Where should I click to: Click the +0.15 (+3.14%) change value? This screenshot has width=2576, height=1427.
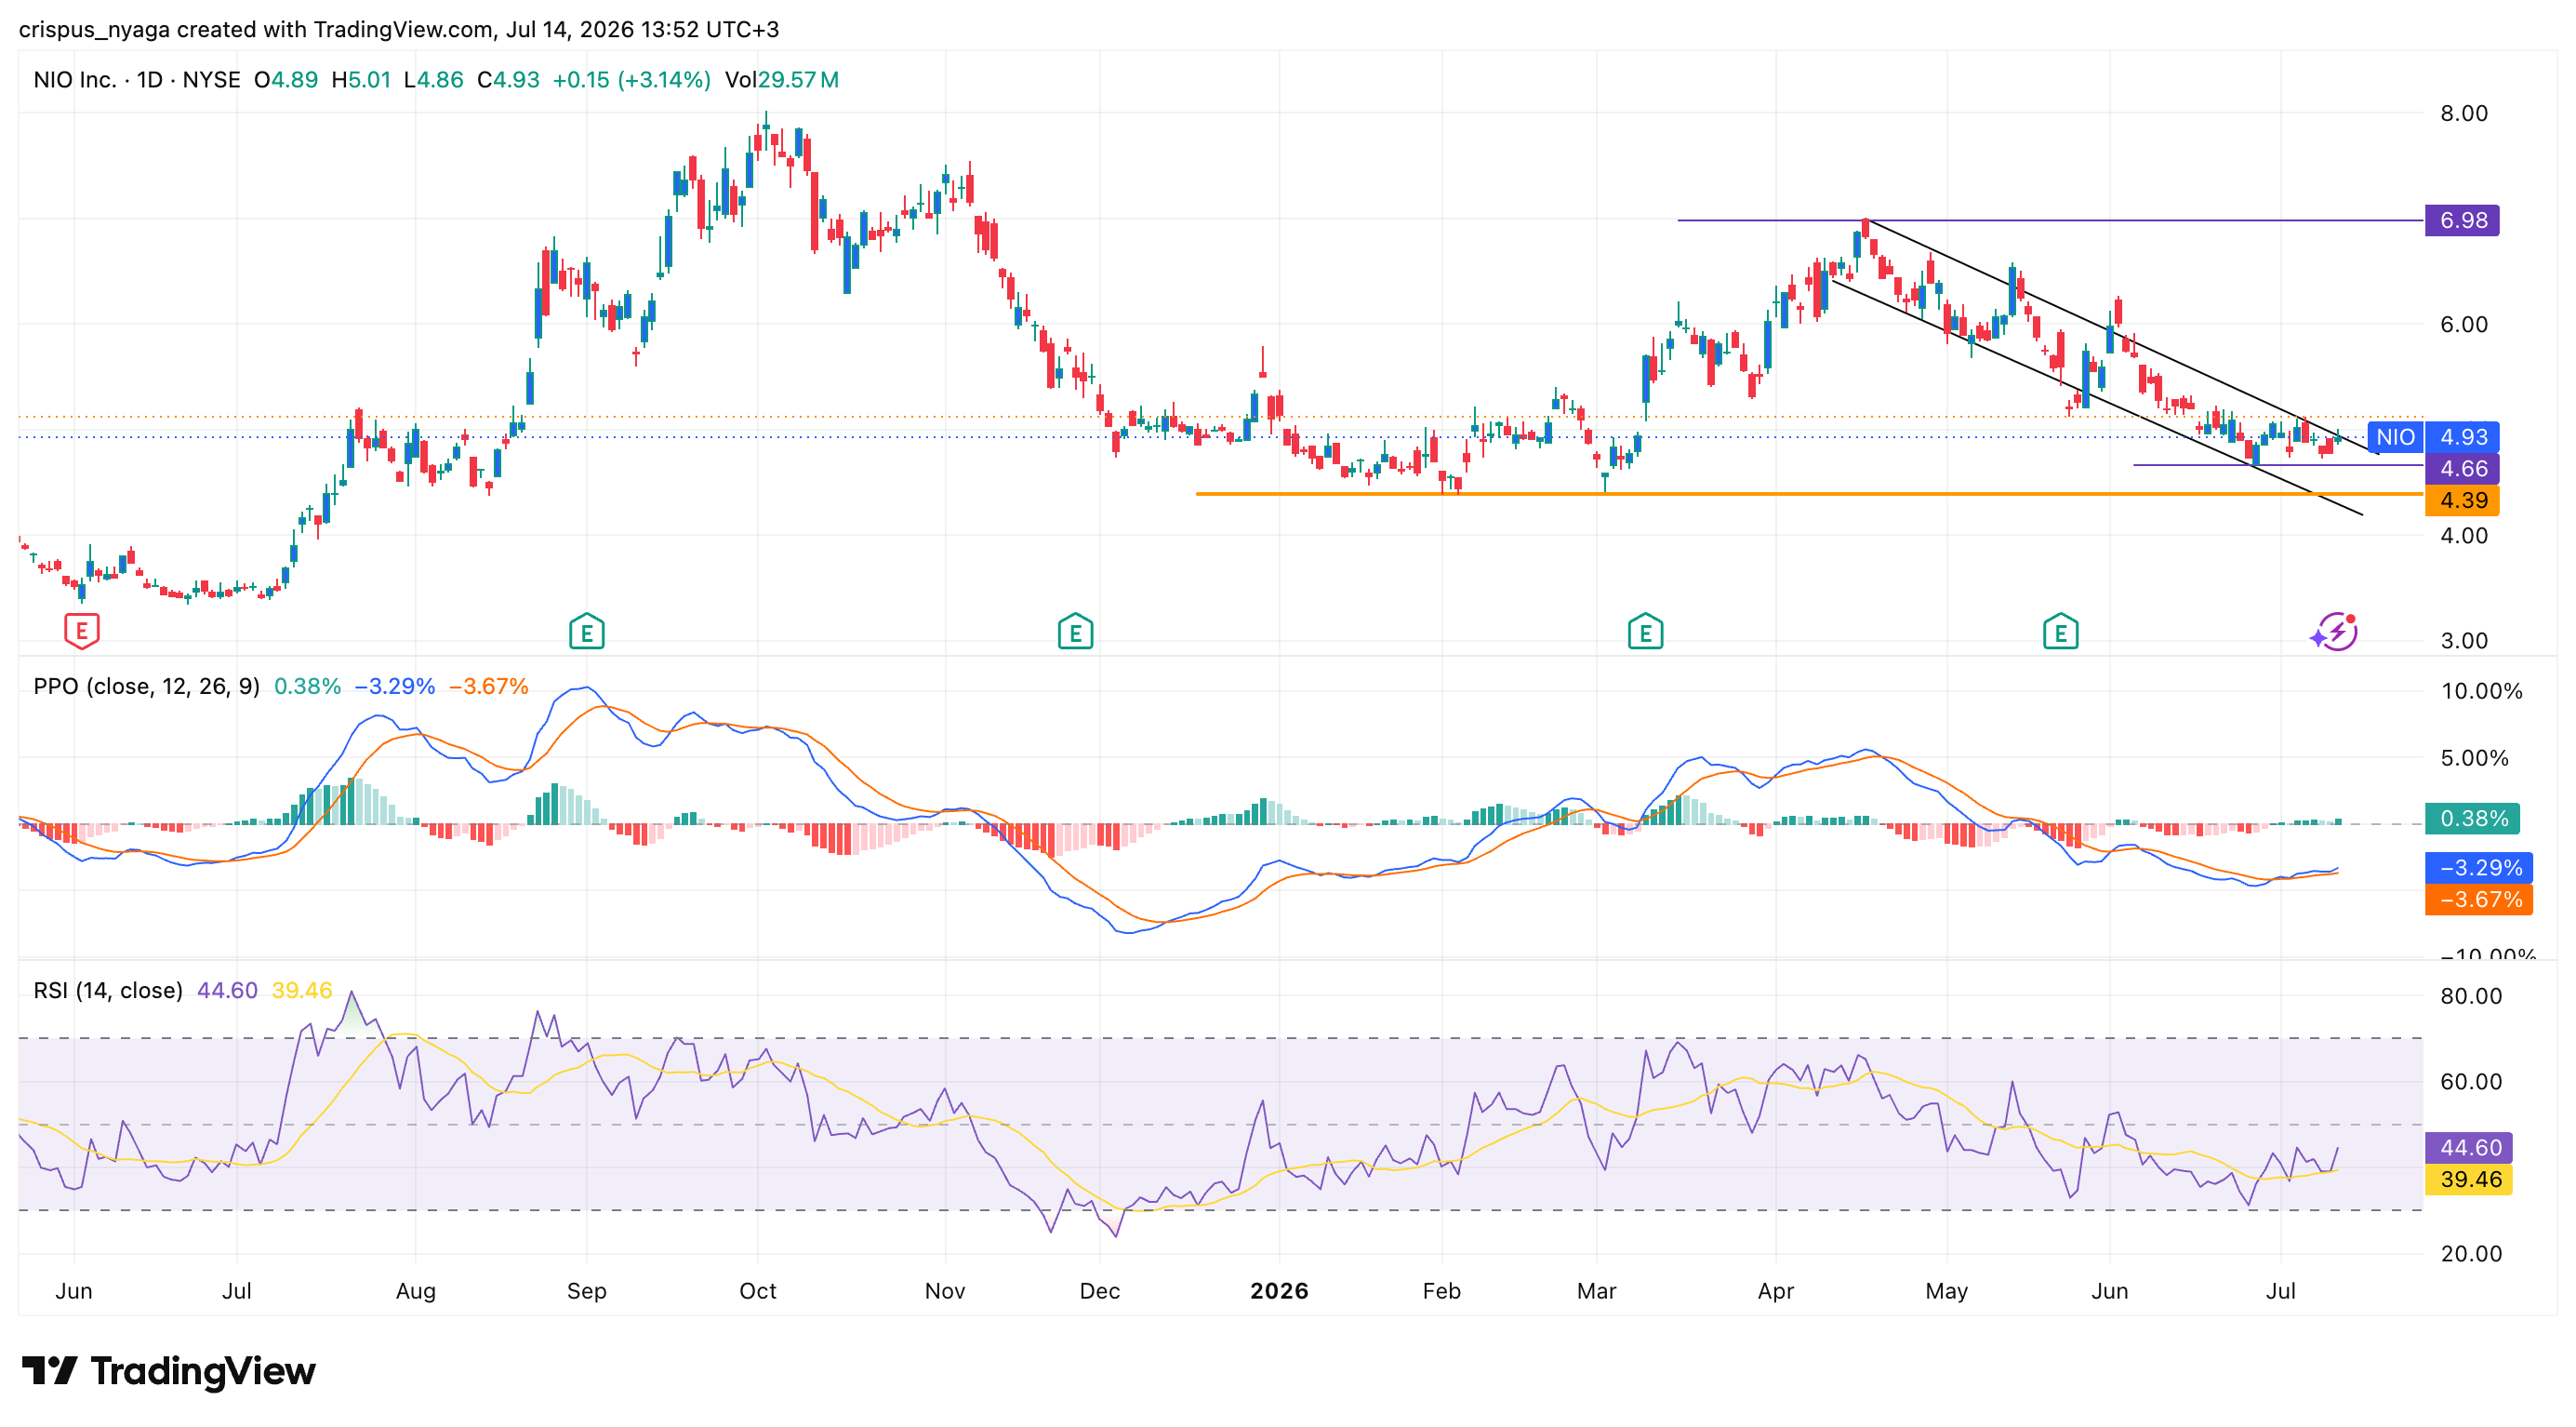point(631,80)
